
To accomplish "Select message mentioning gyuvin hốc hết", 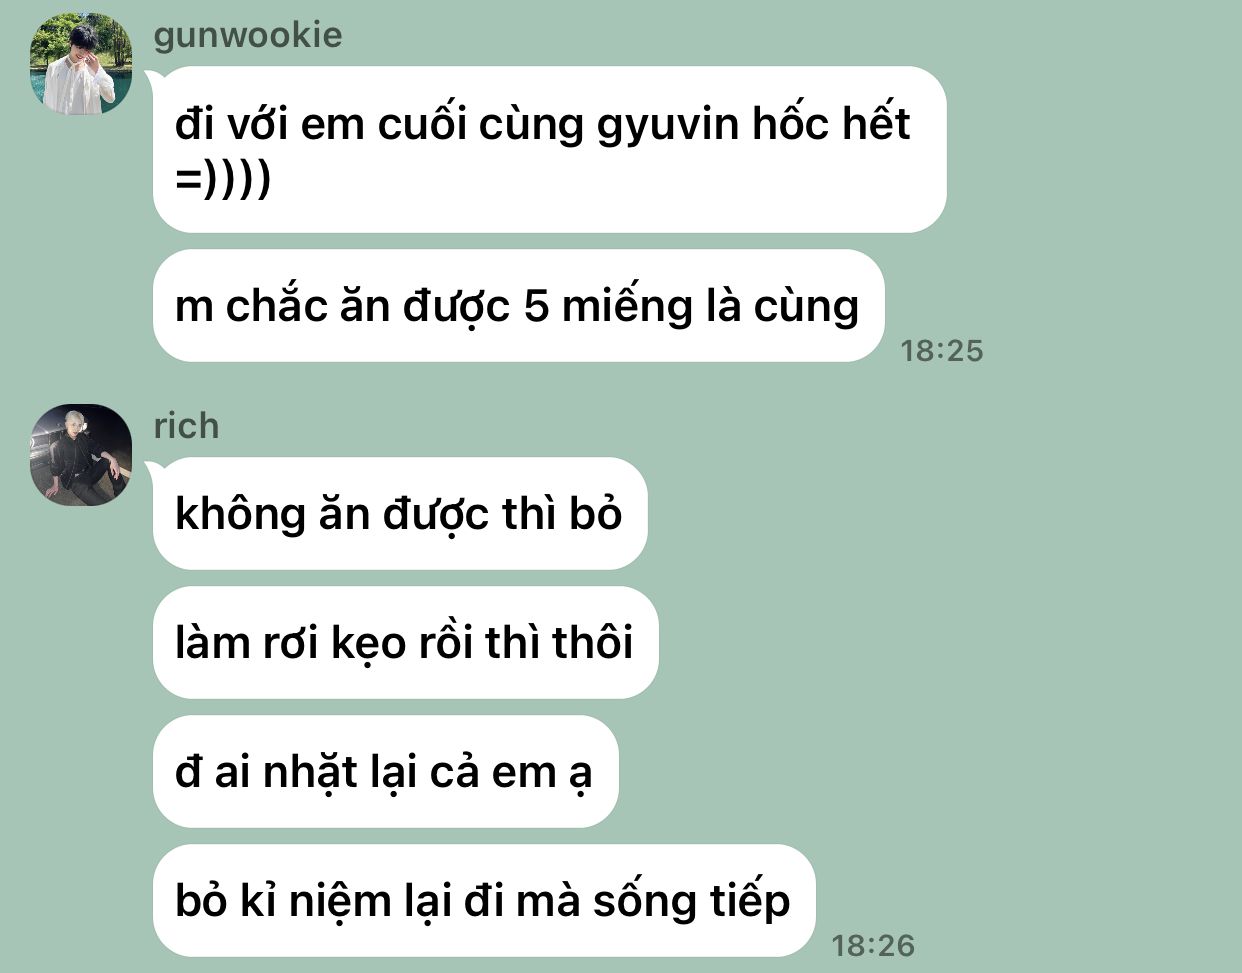I will coord(549,150).
